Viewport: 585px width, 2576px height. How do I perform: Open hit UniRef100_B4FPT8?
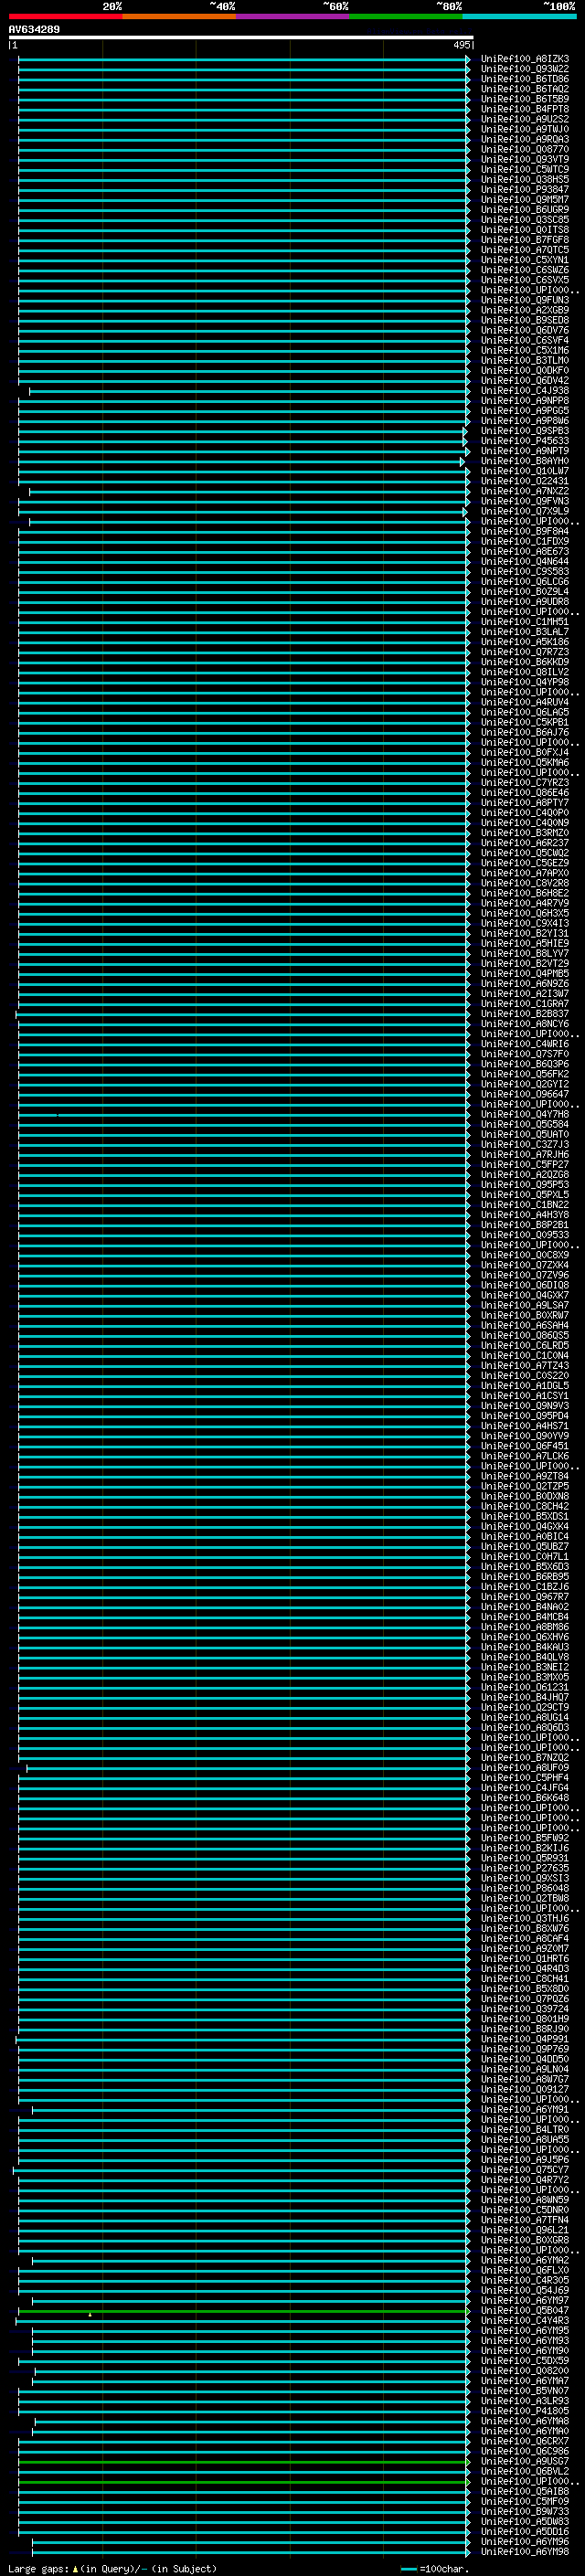coord(525,109)
